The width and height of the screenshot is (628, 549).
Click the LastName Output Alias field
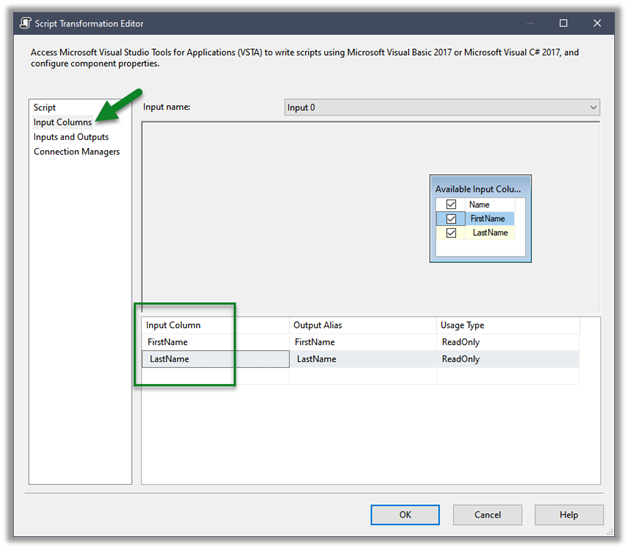point(361,359)
